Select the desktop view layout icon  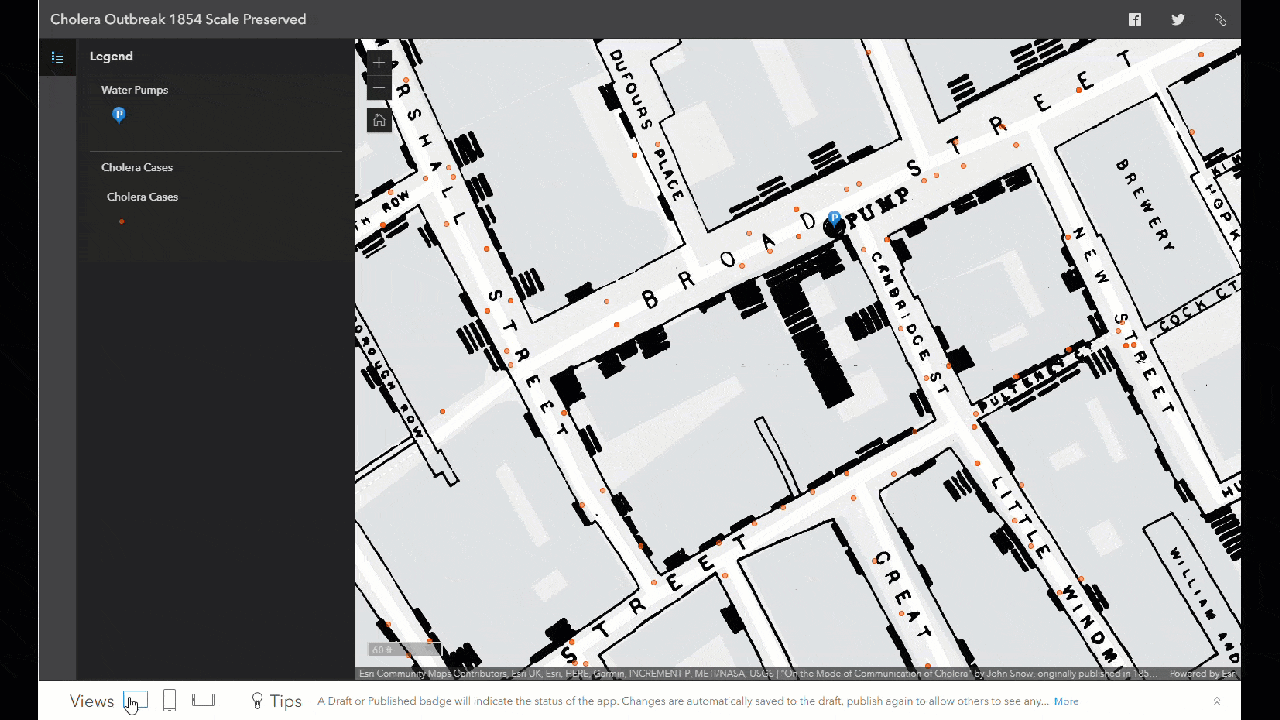137,700
